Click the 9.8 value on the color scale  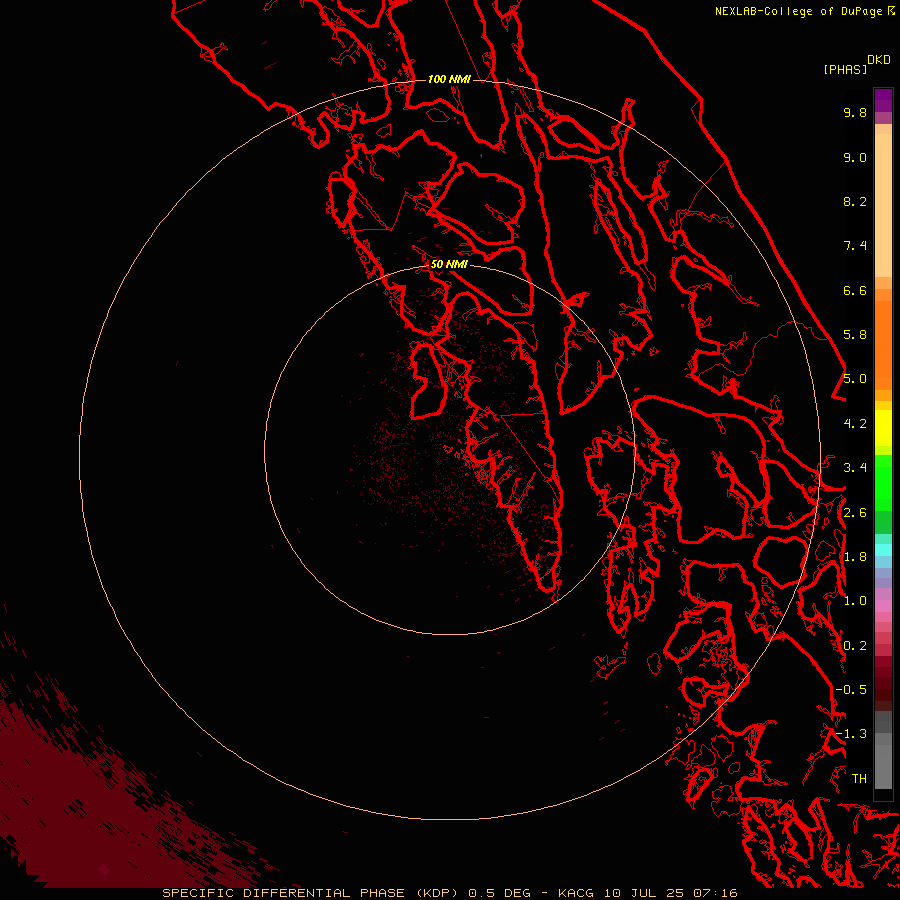[x=855, y=112]
